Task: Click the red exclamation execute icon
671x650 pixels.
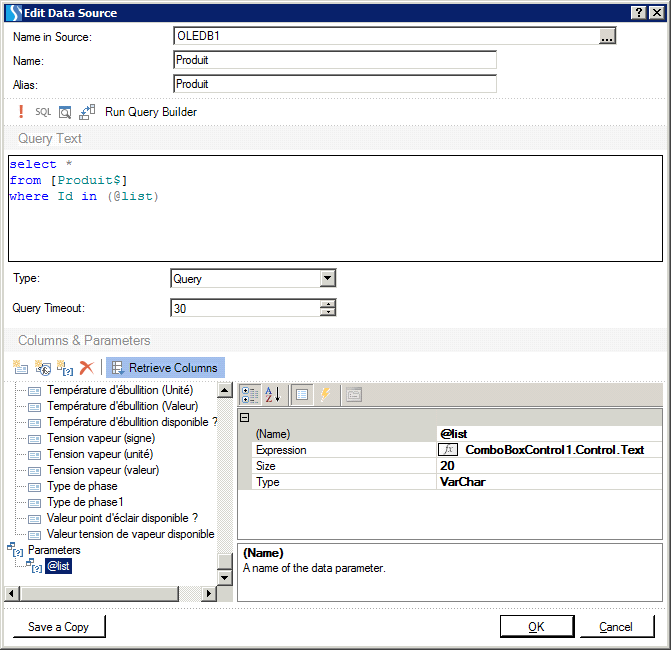Action: click(21, 112)
